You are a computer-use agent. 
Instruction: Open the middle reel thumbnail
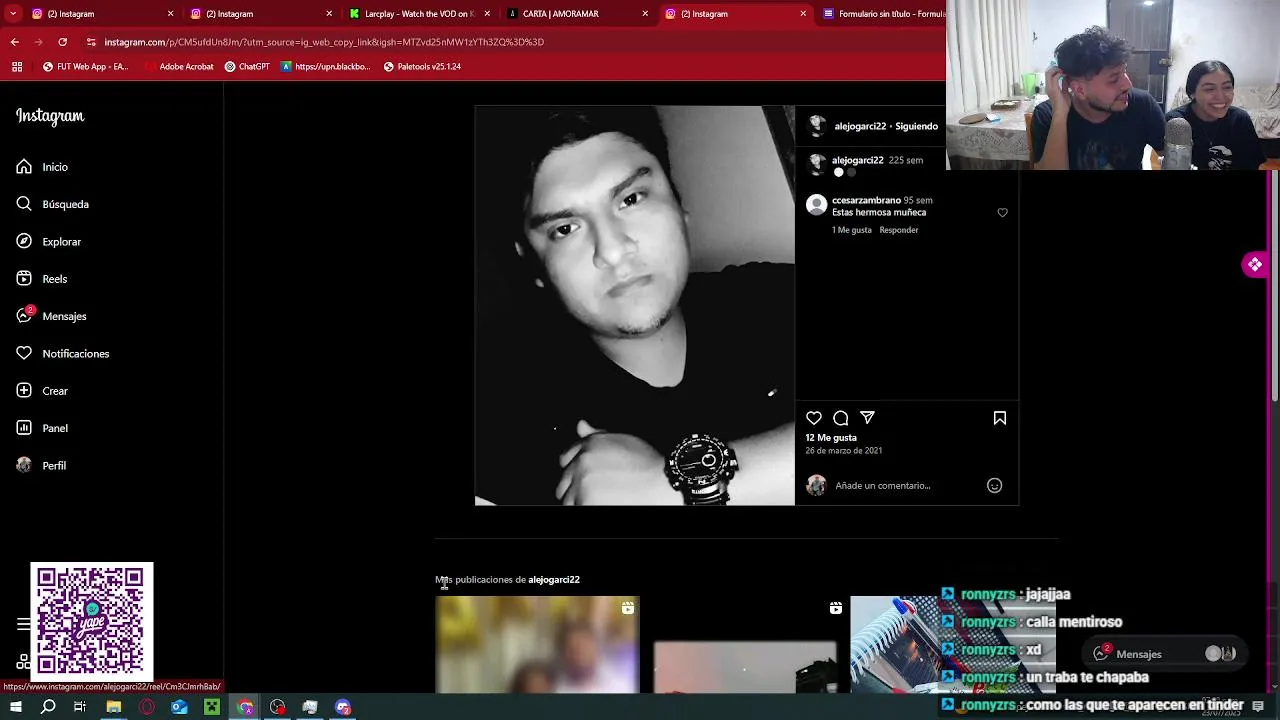coord(745,645)
